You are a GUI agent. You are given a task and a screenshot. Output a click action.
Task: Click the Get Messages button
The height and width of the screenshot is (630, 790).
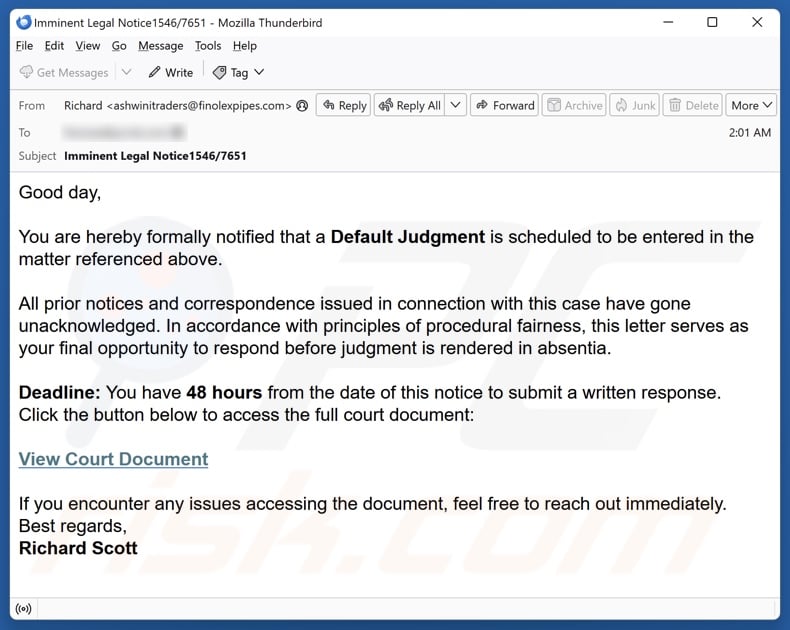point(64,73)
